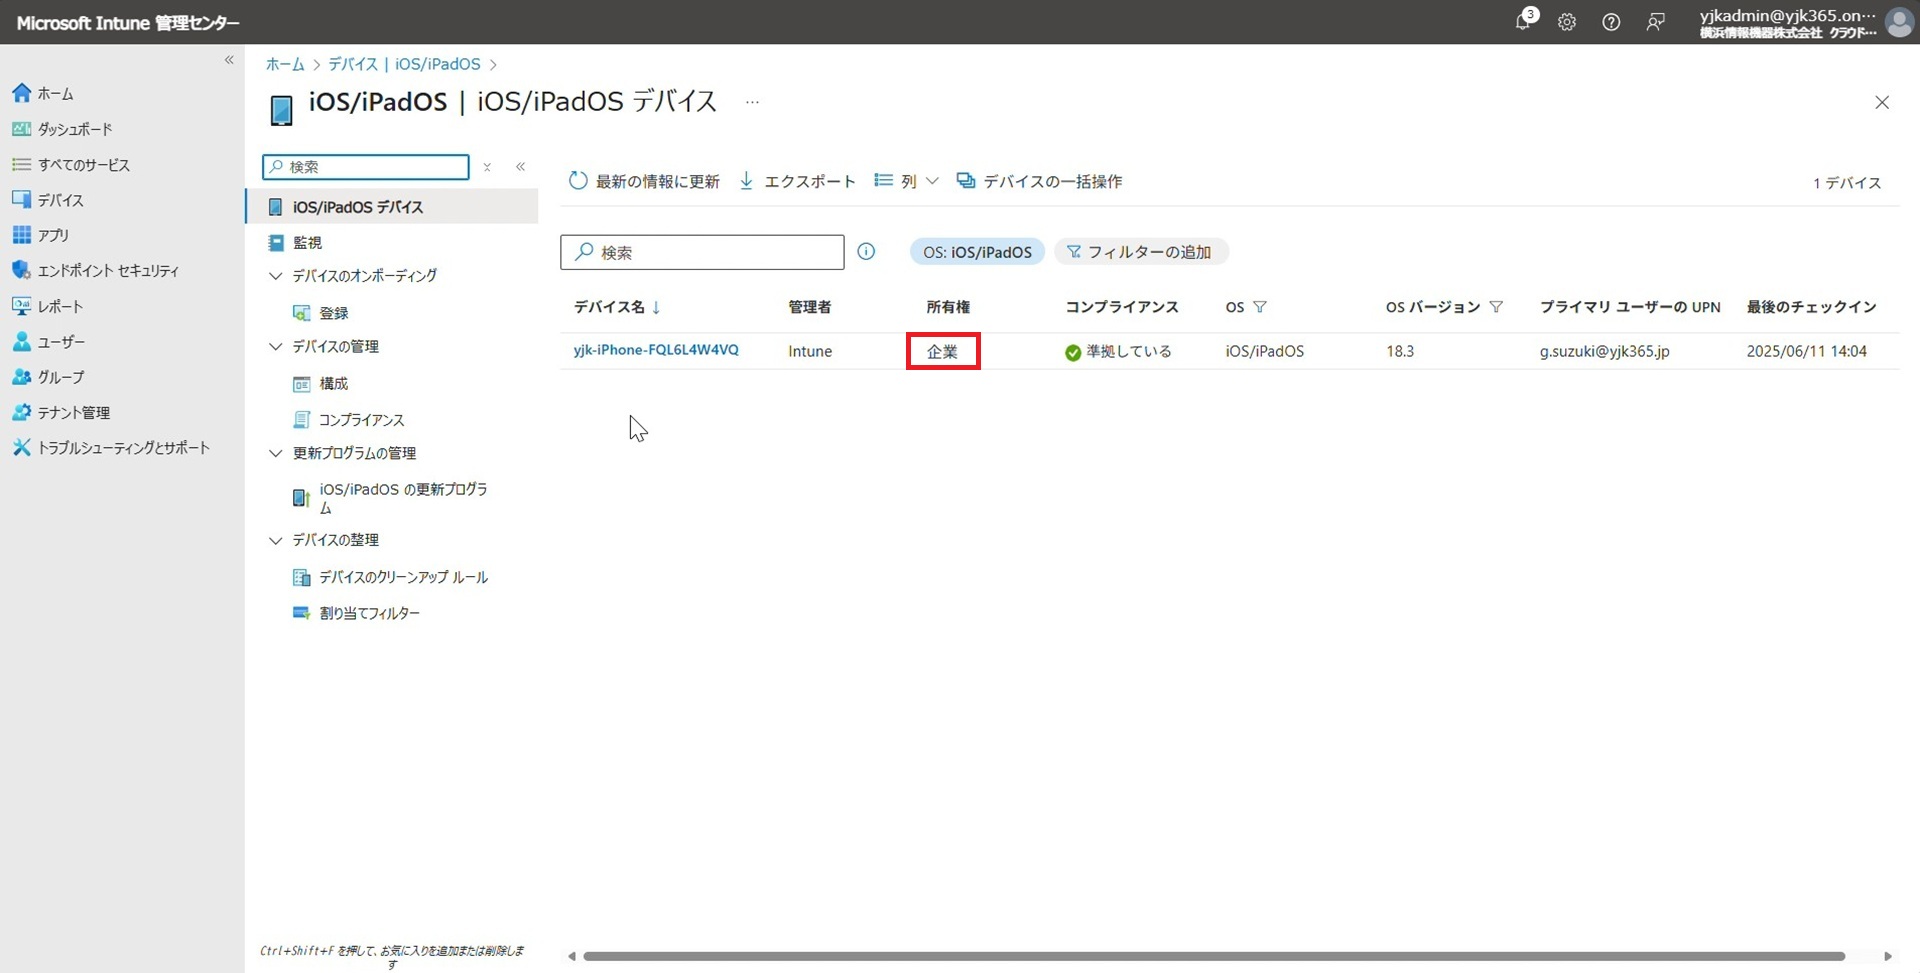Image resolution: width=1920 pixels, height=973 pixels.
Task: Click 最後のチェックイン column header
Action: point(1811,307)
